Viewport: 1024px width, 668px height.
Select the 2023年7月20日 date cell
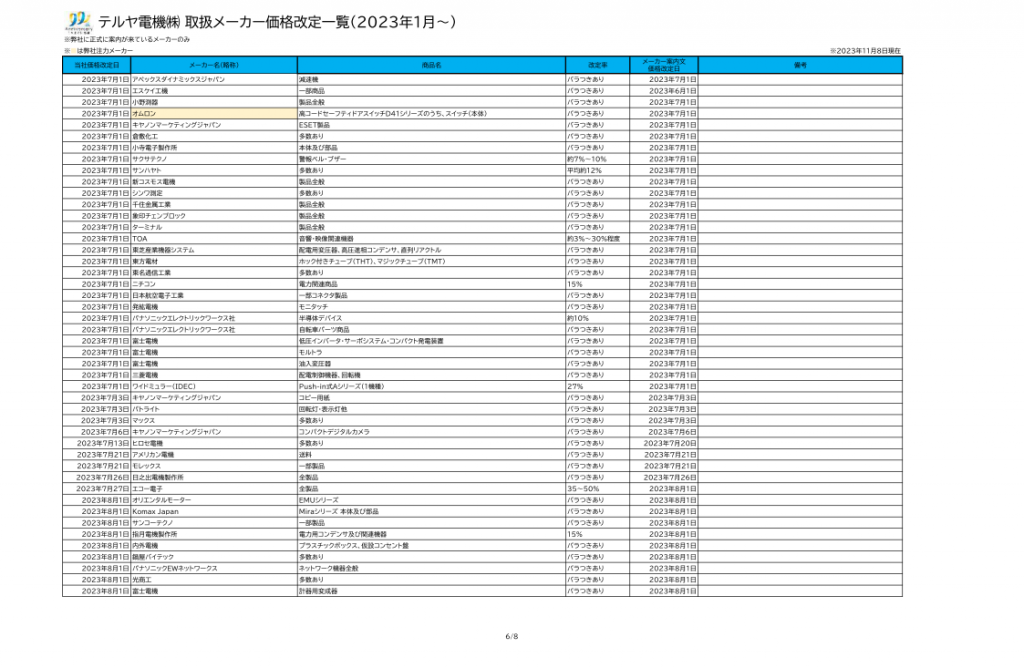click(664, 443)
